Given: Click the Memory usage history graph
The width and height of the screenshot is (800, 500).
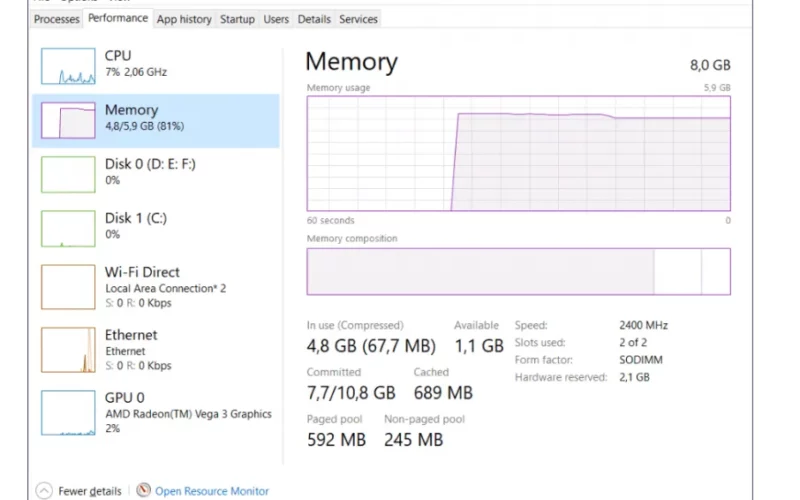Looking at the screenshot, I should (518, 153).
